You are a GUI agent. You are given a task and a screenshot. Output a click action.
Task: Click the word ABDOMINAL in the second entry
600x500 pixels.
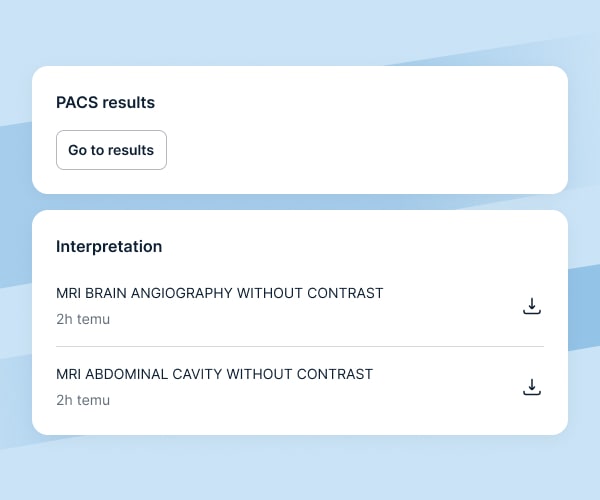[x=128, y=375]
